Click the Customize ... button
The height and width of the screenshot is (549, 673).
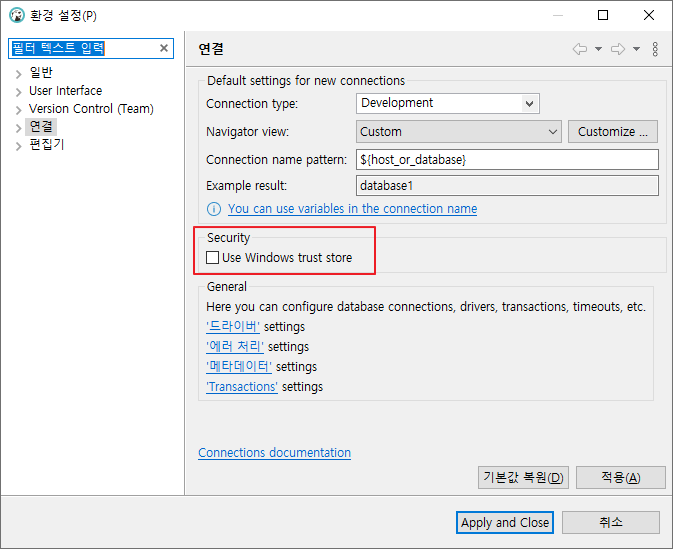pyautogui.click(x=612, y=131)
